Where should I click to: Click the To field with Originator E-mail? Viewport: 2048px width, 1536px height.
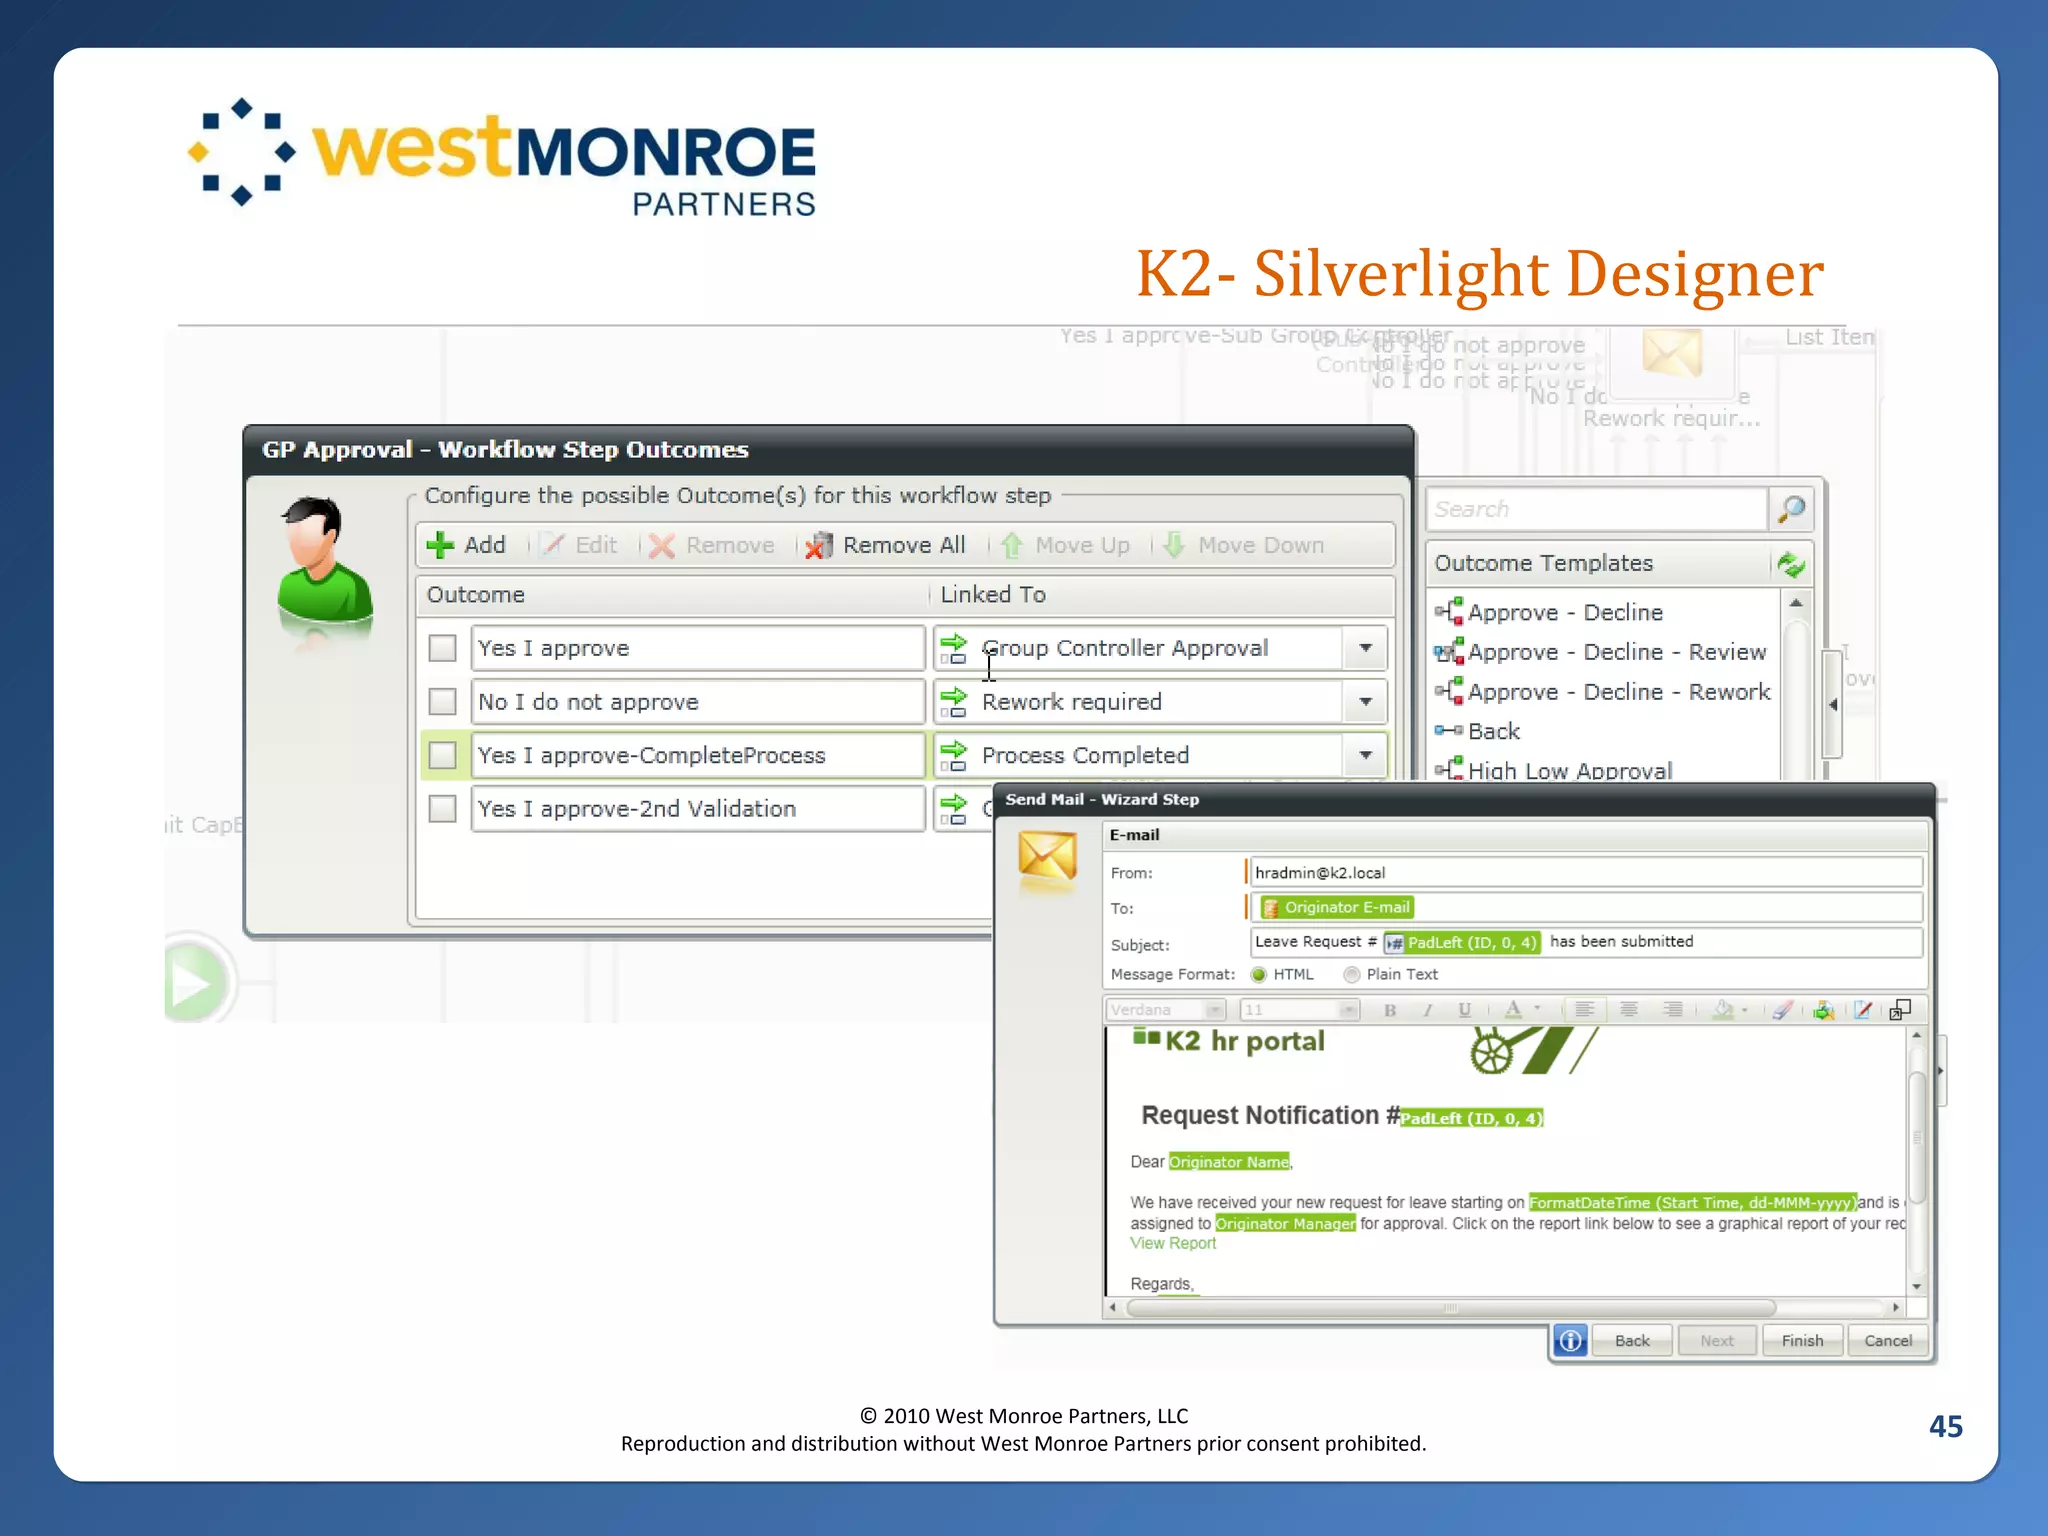pos(1585,907)
